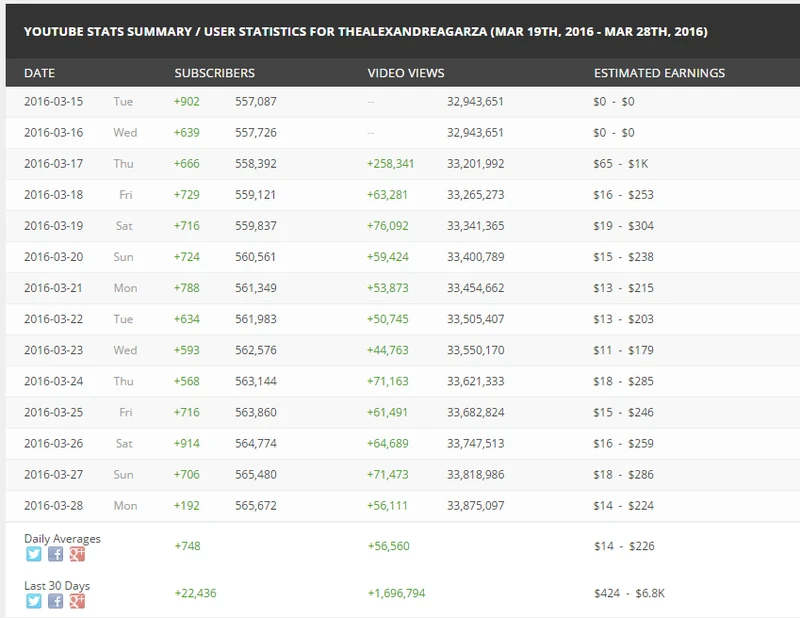This screenshot has width=800, height=618.
Task: Select date 2016-03-25
Action: coord(54,413)
